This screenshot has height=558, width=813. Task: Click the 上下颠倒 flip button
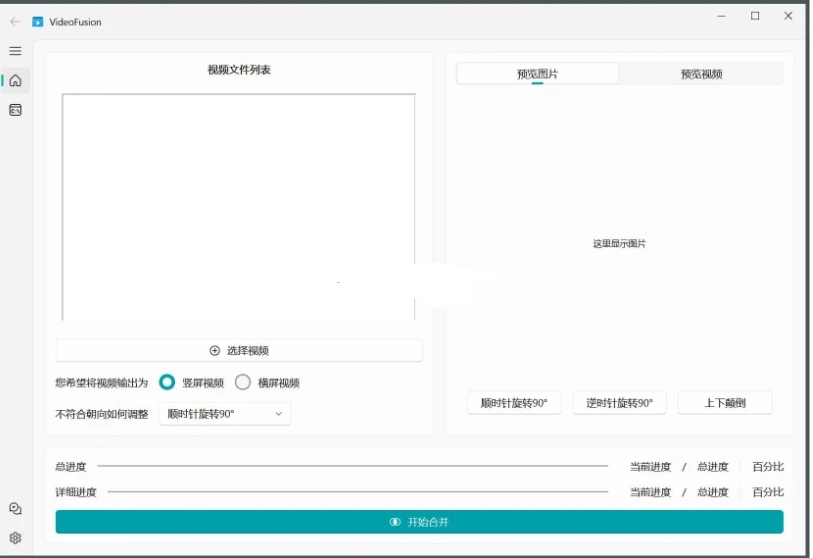725,403
